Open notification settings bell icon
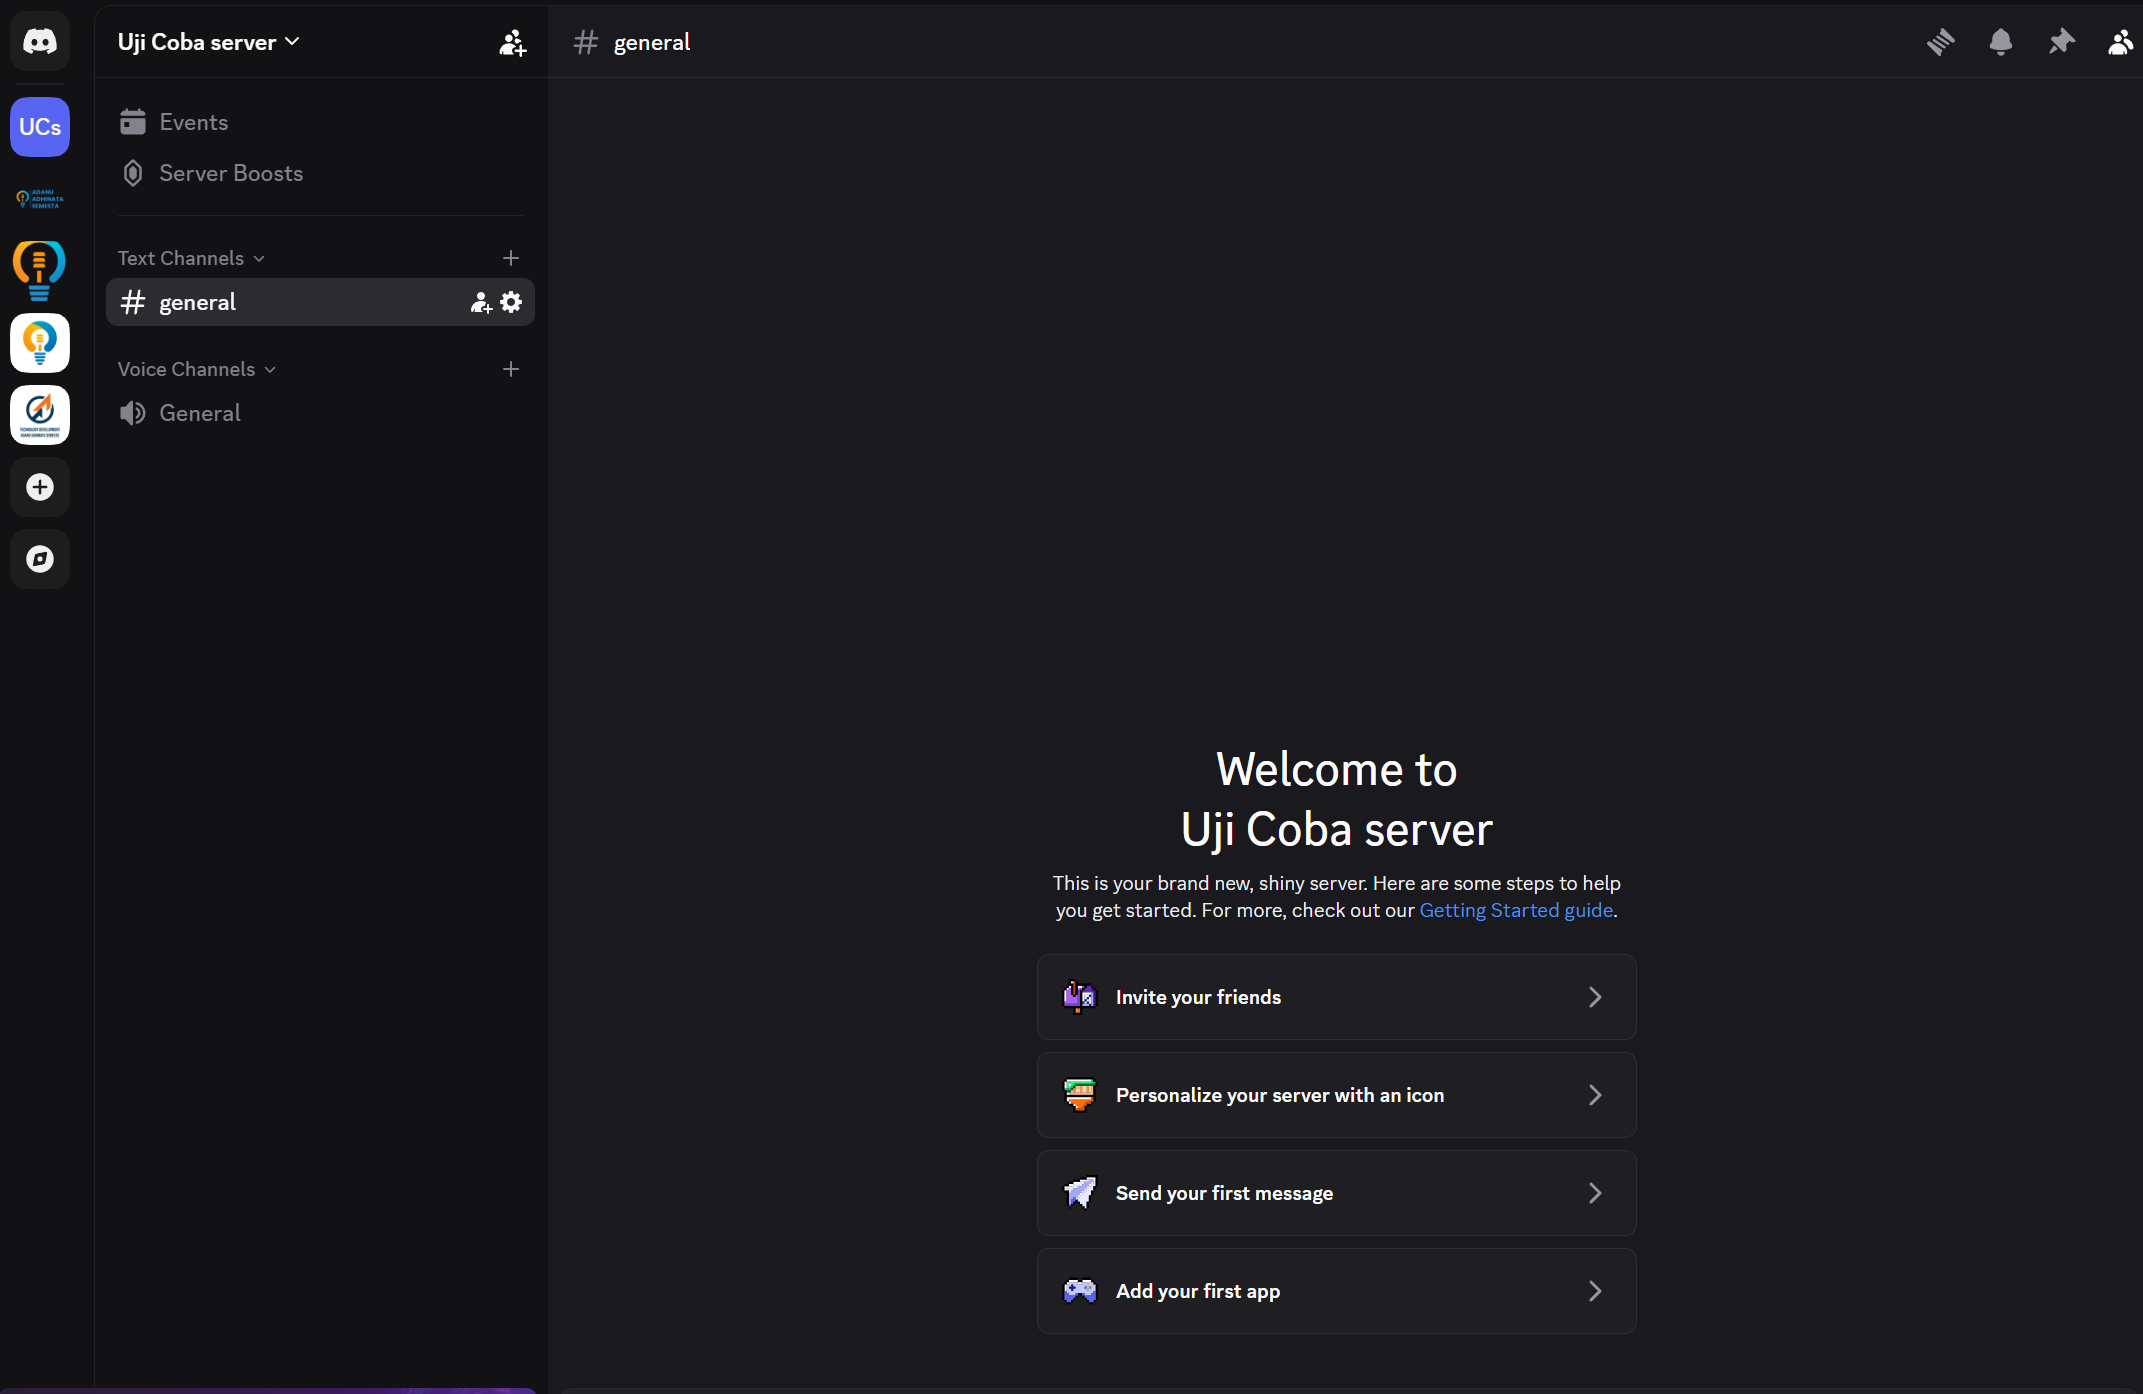The image size is (2143, 1394). tap(2000, 42)
